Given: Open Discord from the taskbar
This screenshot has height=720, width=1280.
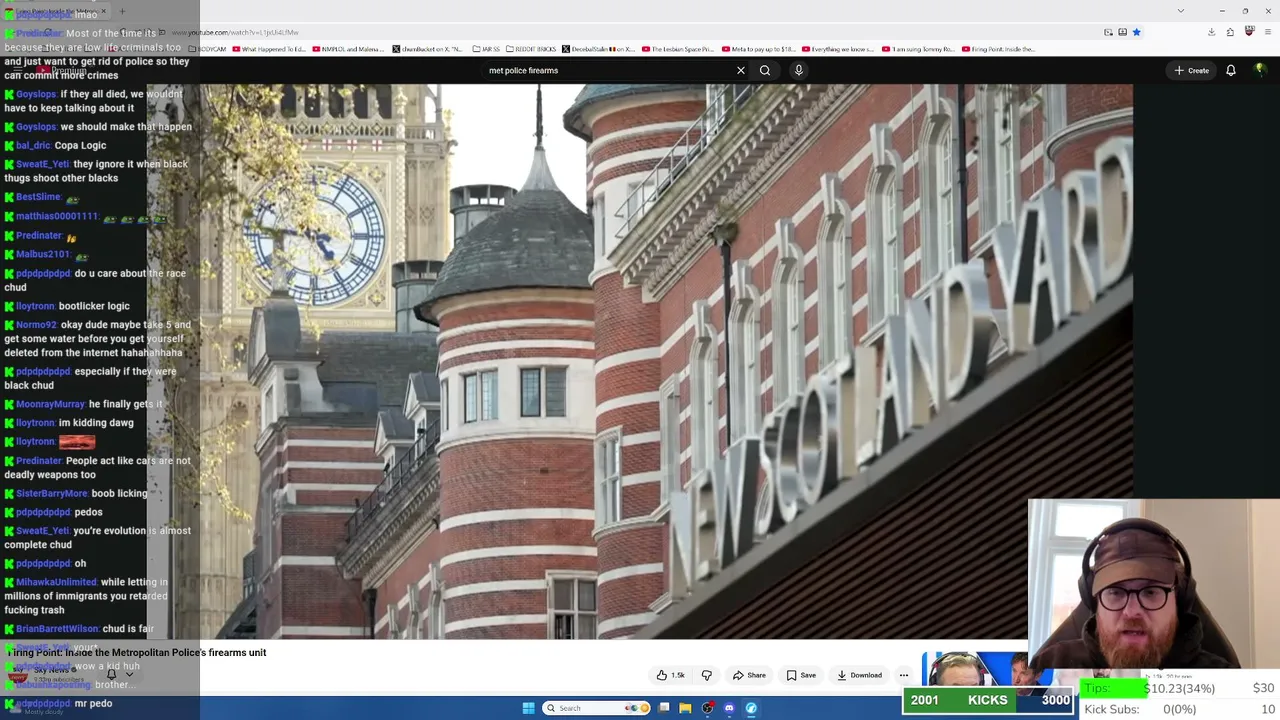Looking at the screenshot, I should coord(729,708).
